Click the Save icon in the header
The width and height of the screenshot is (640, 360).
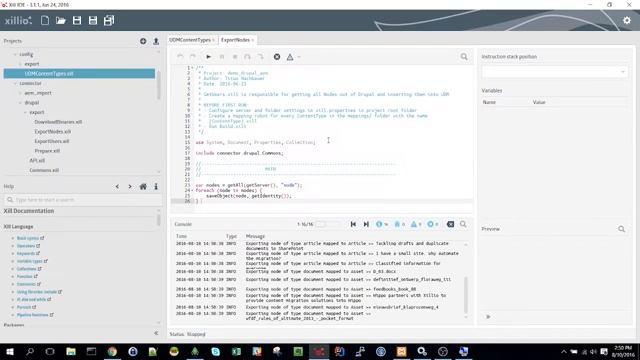click(x=77, y=20)
